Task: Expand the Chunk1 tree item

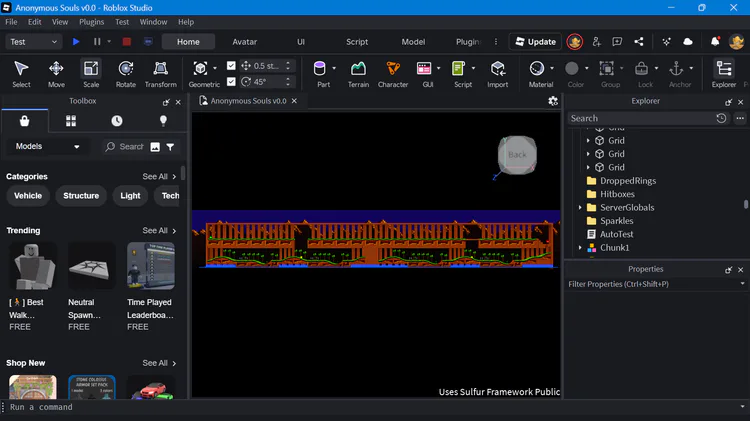Action: tap(580, 248)
